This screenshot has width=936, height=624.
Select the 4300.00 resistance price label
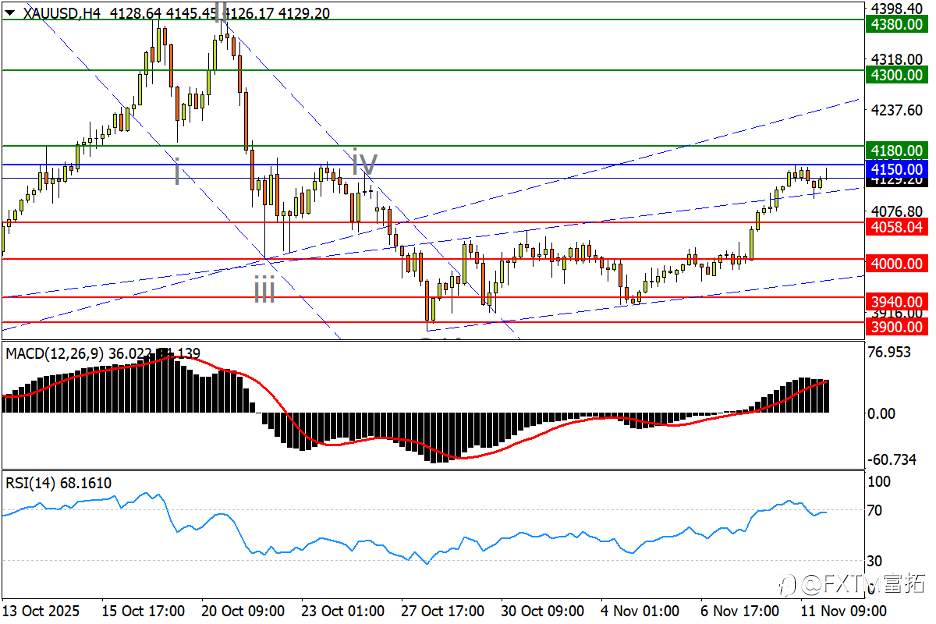pos(897,75)
